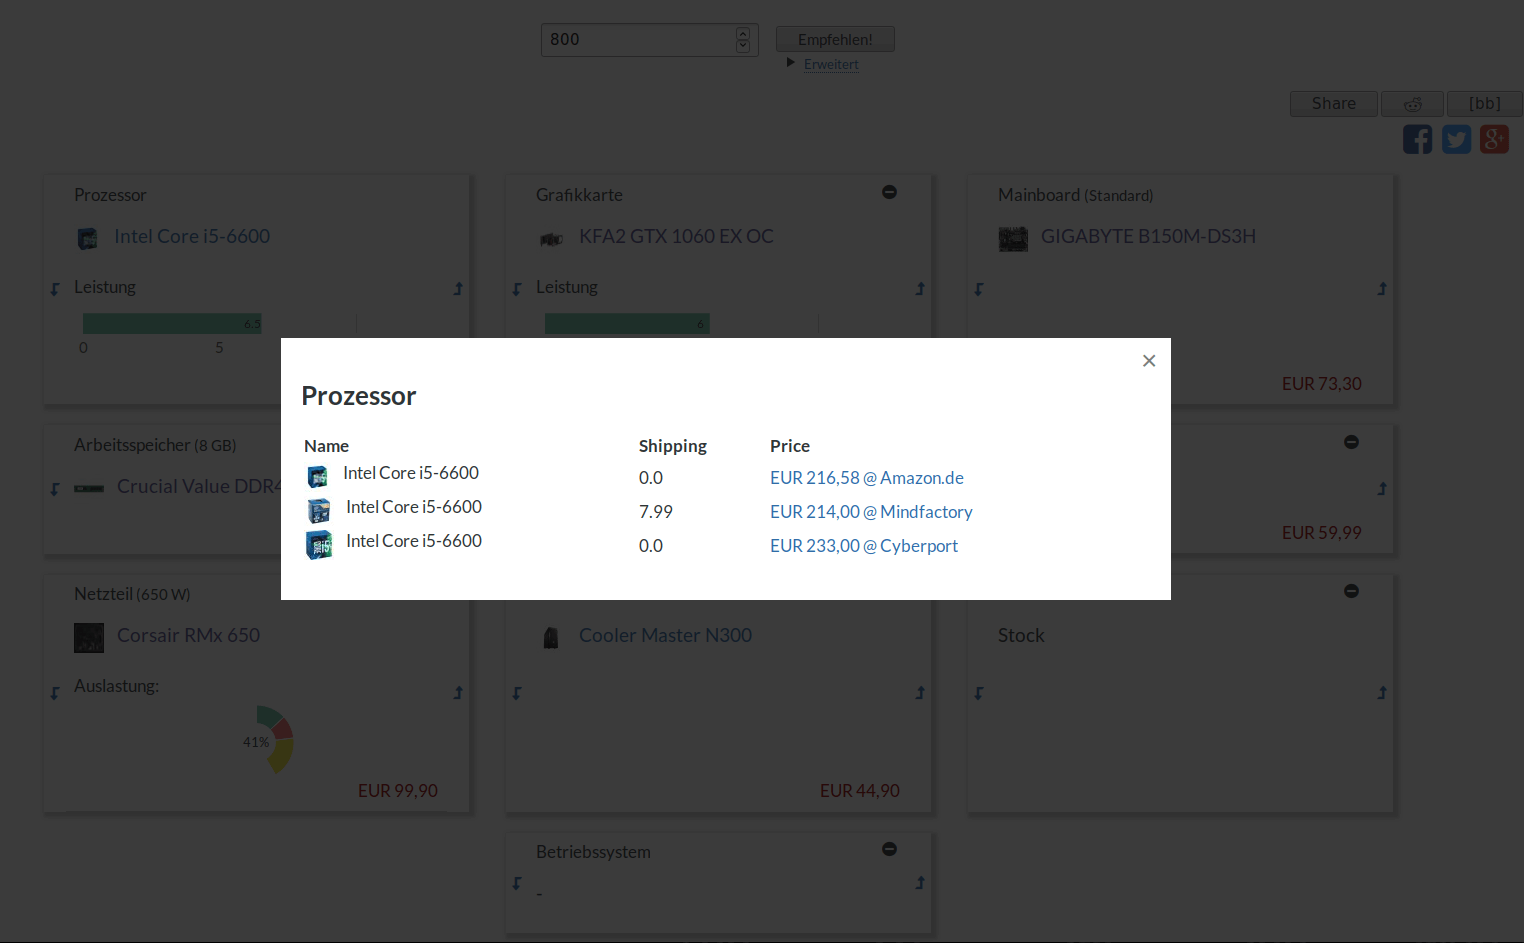Image resolution: width=1524 pixels, height=943 pixels.
Task: Share via Facebook icon
Action: 1417,139
